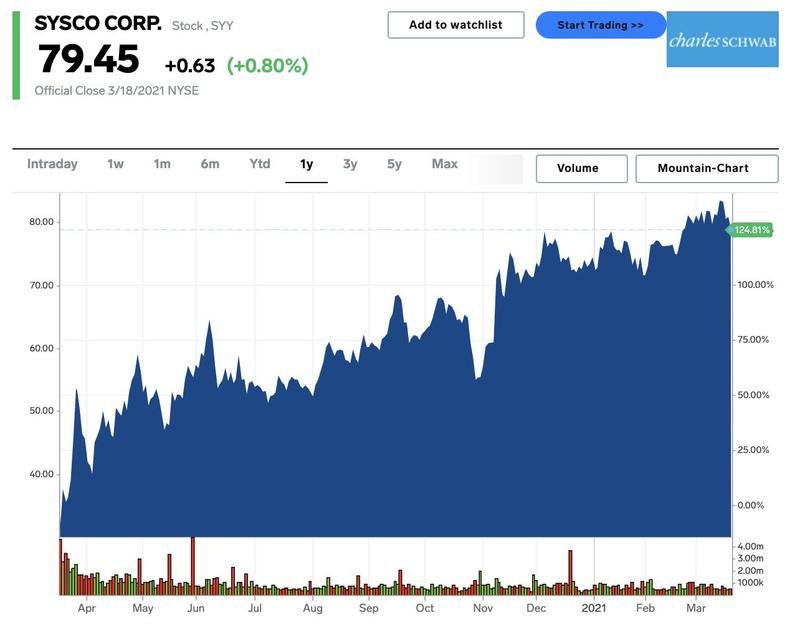Image resolution: width=800 pixels, height=628 pixels.
Task: Switch chart to the 6m range
Action: pos(210,164)
